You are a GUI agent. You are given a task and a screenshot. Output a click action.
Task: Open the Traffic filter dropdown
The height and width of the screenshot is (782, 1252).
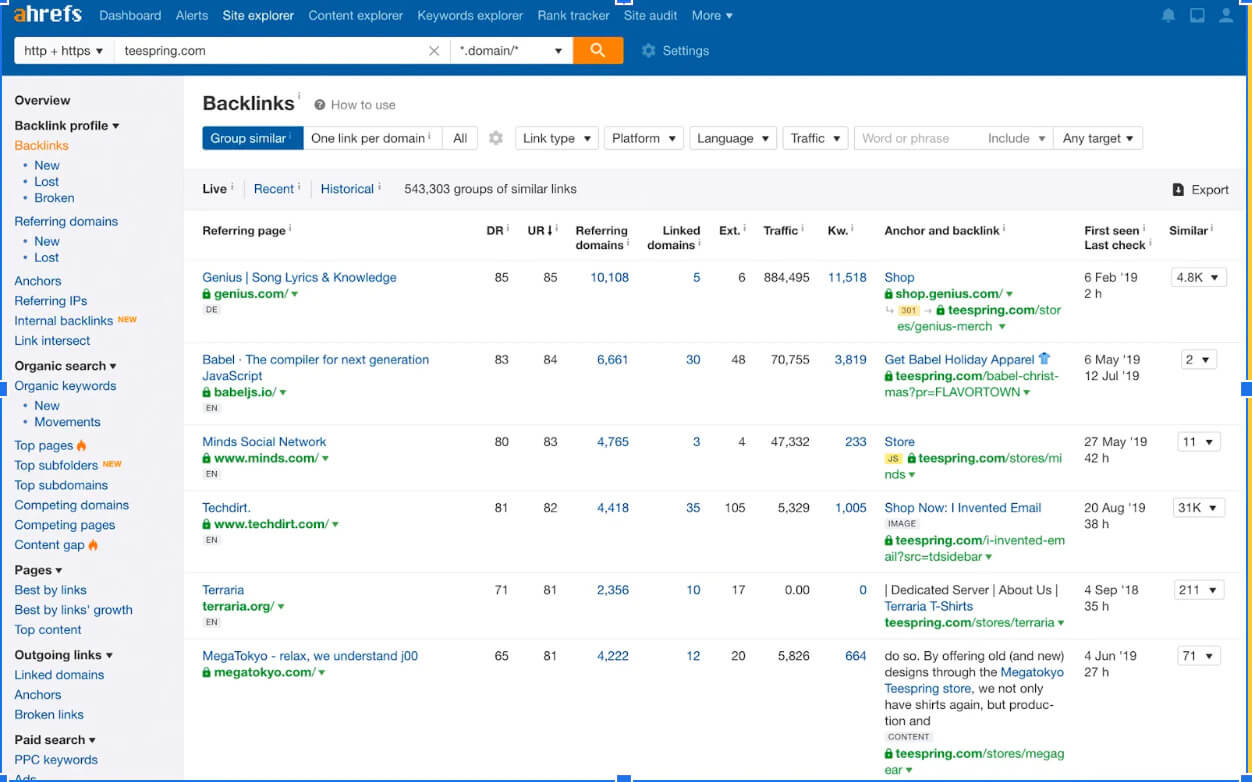[816, 138]
